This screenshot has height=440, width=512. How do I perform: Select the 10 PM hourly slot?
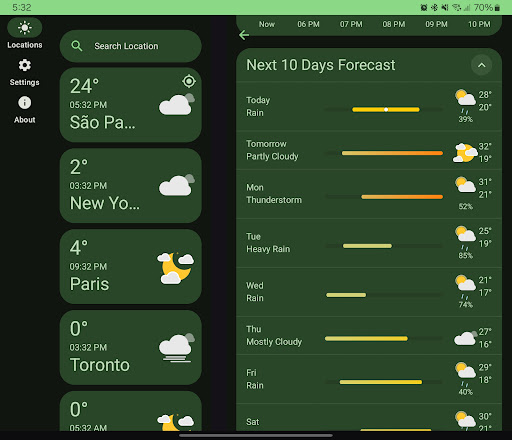click(479, 24)
